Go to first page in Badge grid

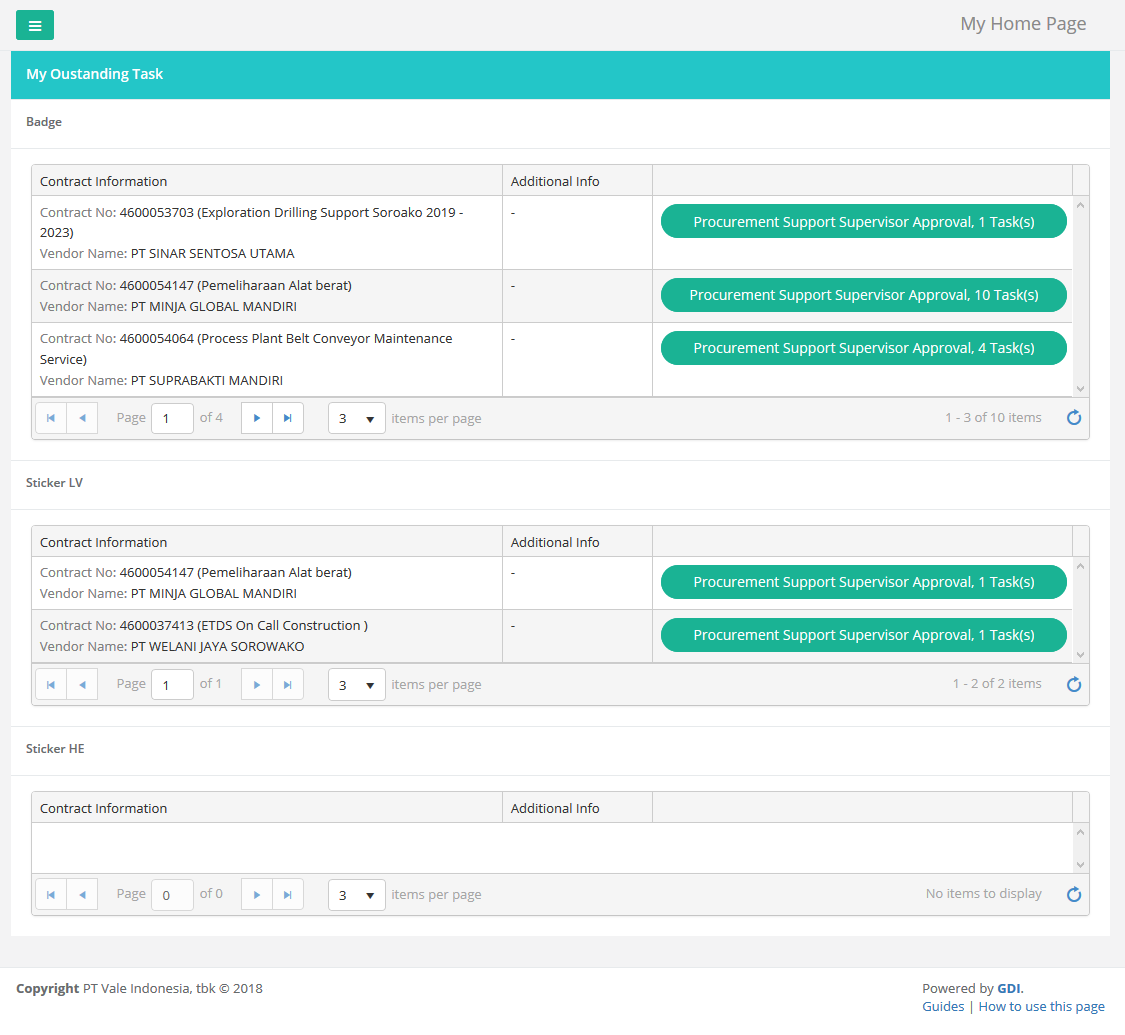pyautogui.click(x=51, y=418)
